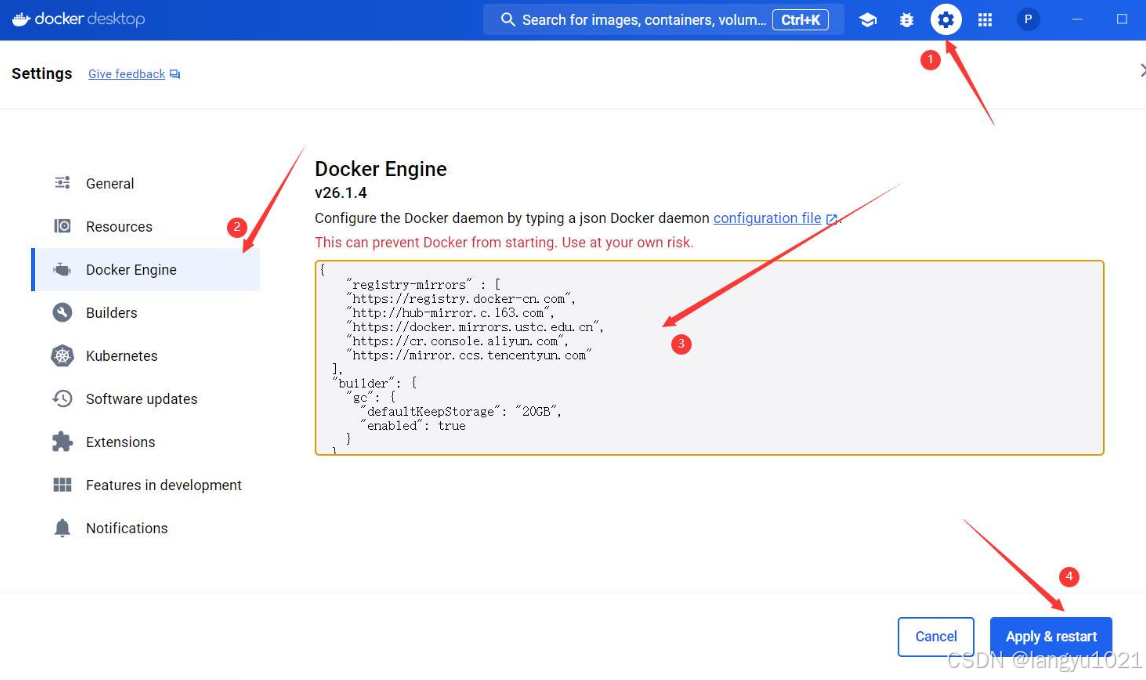Click the Ctrl+K shortcut badge
The width and height of the screenshot is (1146, 680).
(x=800, y=20)
